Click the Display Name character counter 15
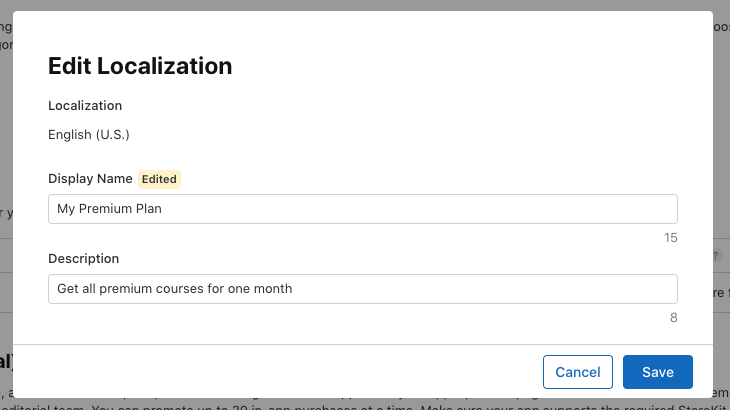Screen dimensions: 730x410 click(x=670, y=238)
